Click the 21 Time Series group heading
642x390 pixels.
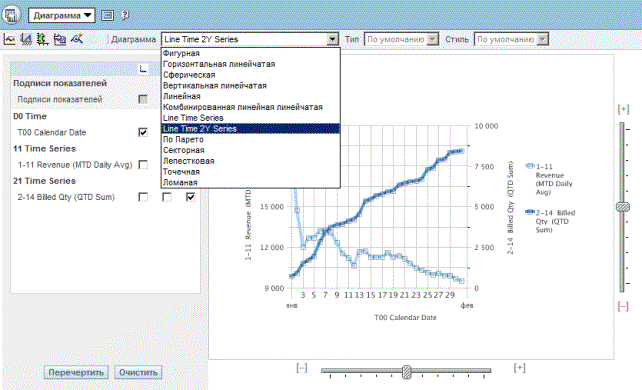(x=44, y=181)
